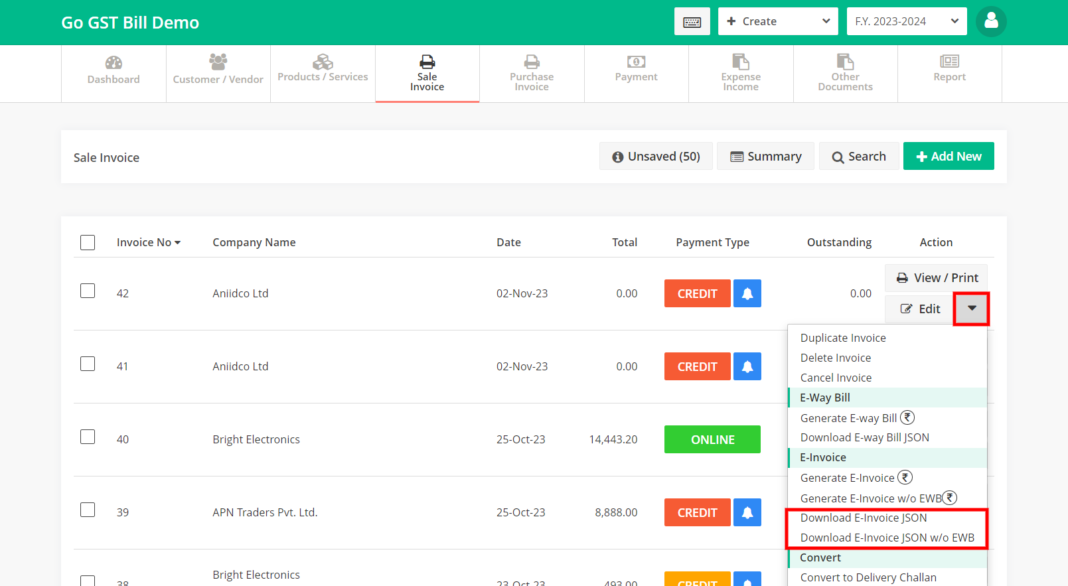Viewport: 1068px width, 586px height.
Task: Click the keyboard shortcuts icon in header
Action: 691,22
